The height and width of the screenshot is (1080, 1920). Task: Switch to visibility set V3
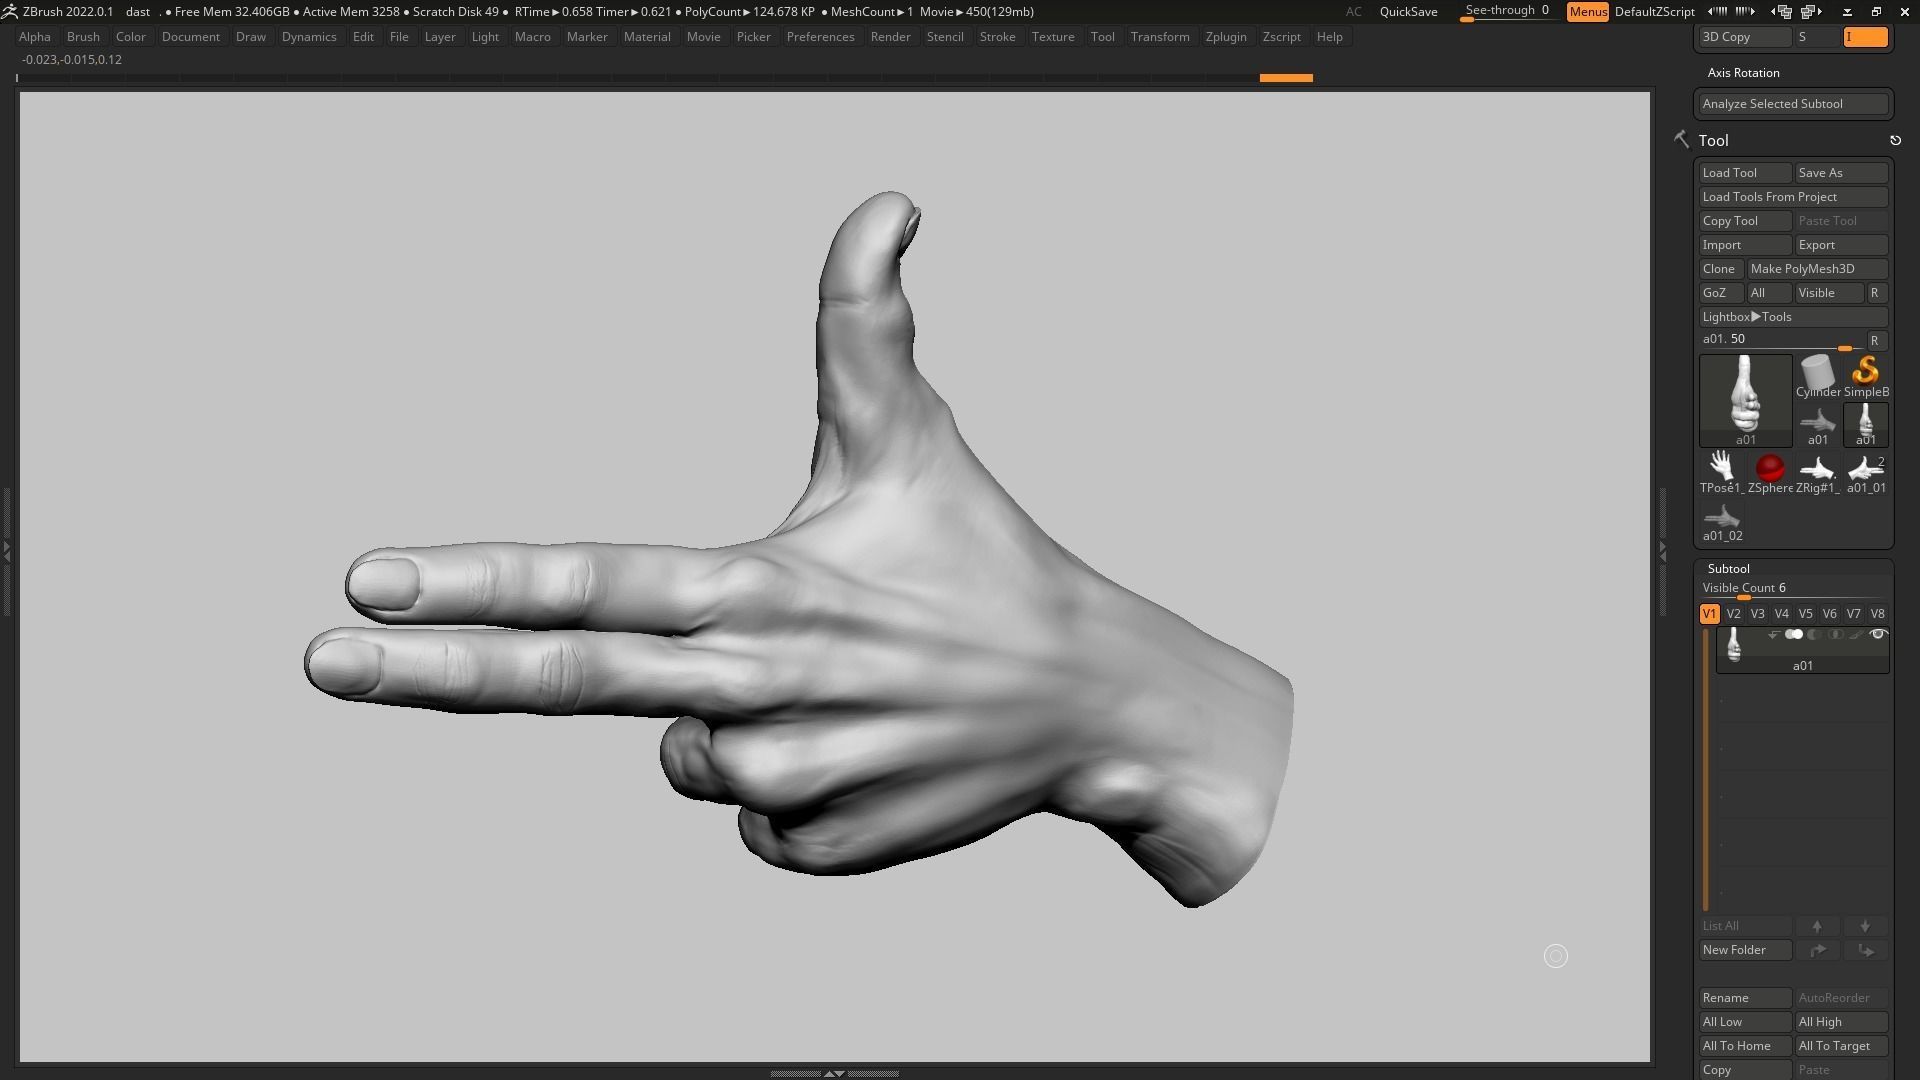pyautogui.click(x=1757, y=614)
